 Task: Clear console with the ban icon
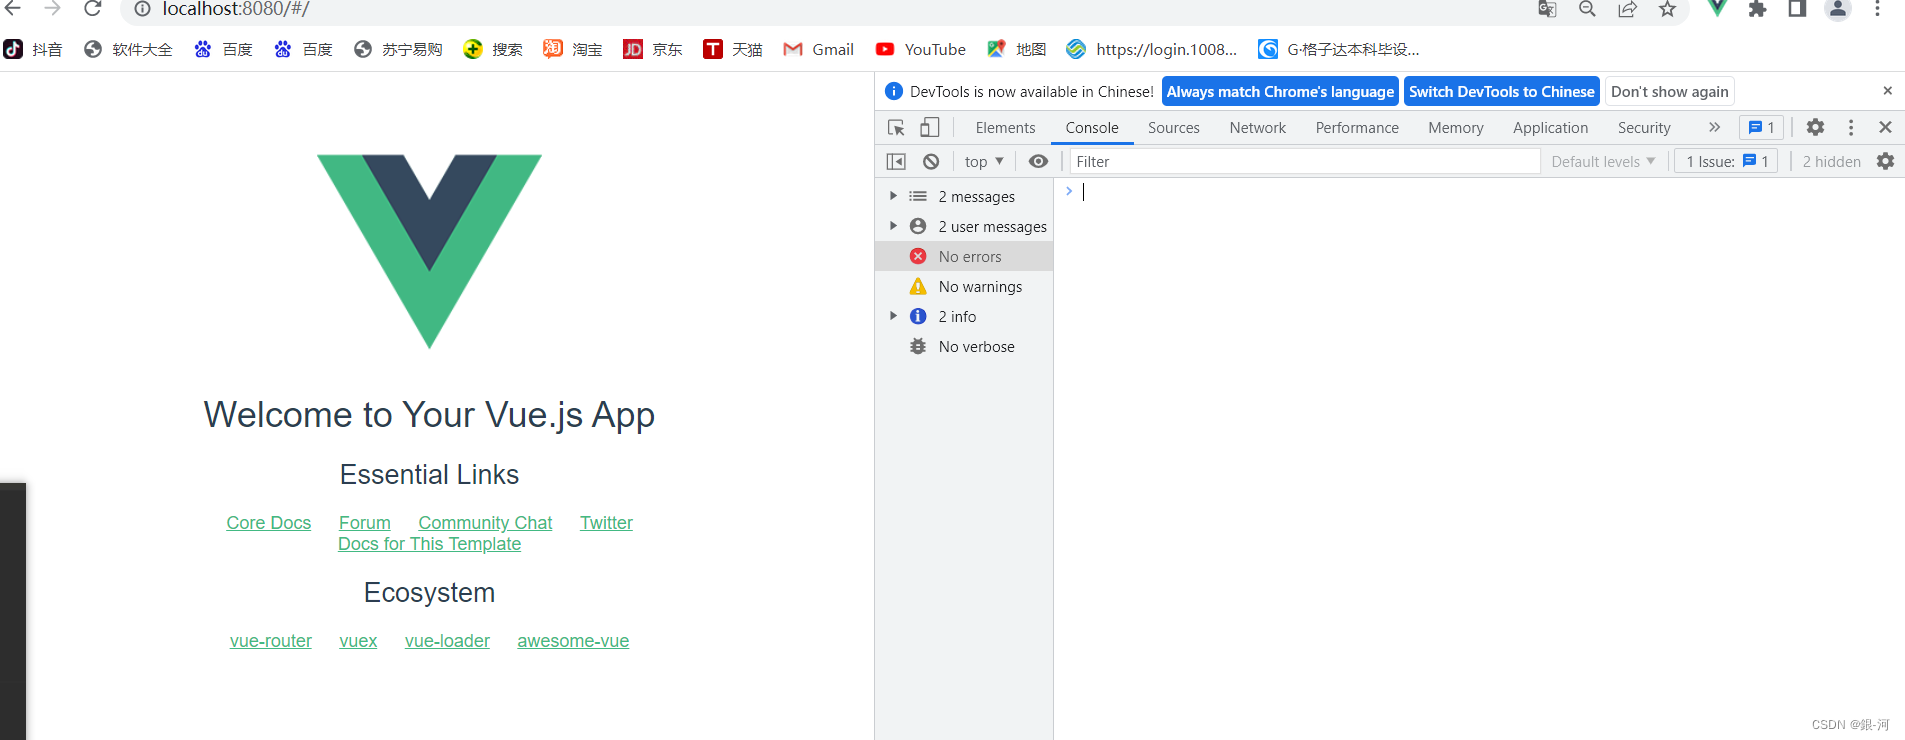click(x=931, y=161)
